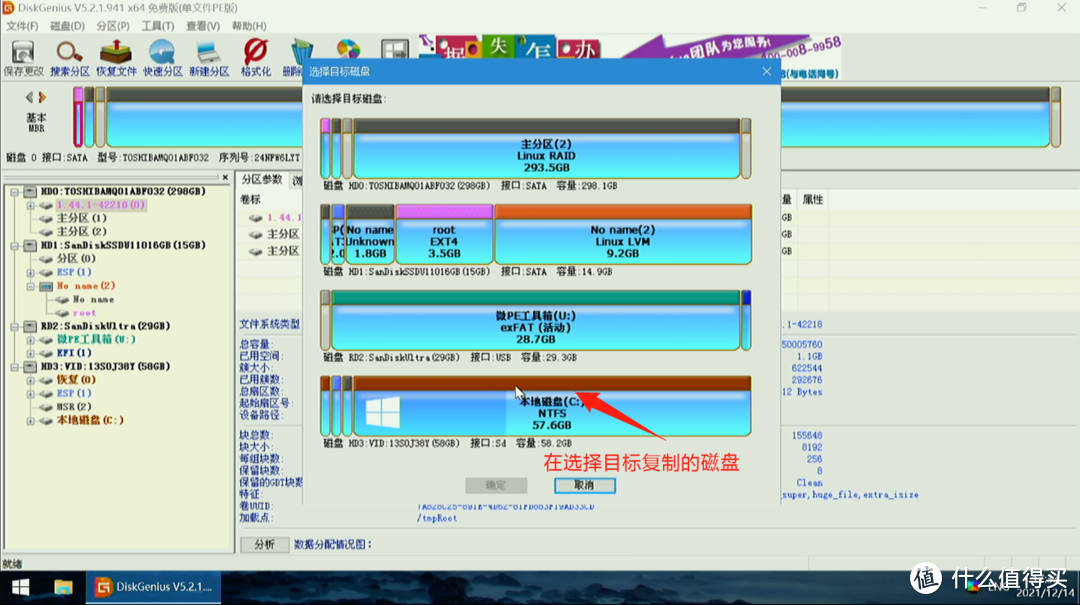The height and width of the screenshot is (605, 1080).
Task: Choose No name(2) Linux LVM 9.2GB block
Action: (623, 234)
